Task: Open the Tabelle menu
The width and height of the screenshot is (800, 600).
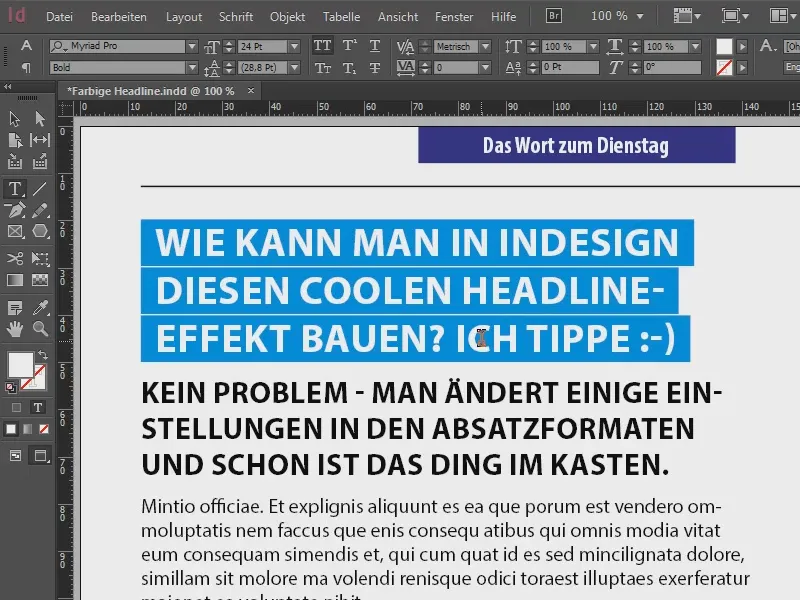Action: [x=341, y=17]
